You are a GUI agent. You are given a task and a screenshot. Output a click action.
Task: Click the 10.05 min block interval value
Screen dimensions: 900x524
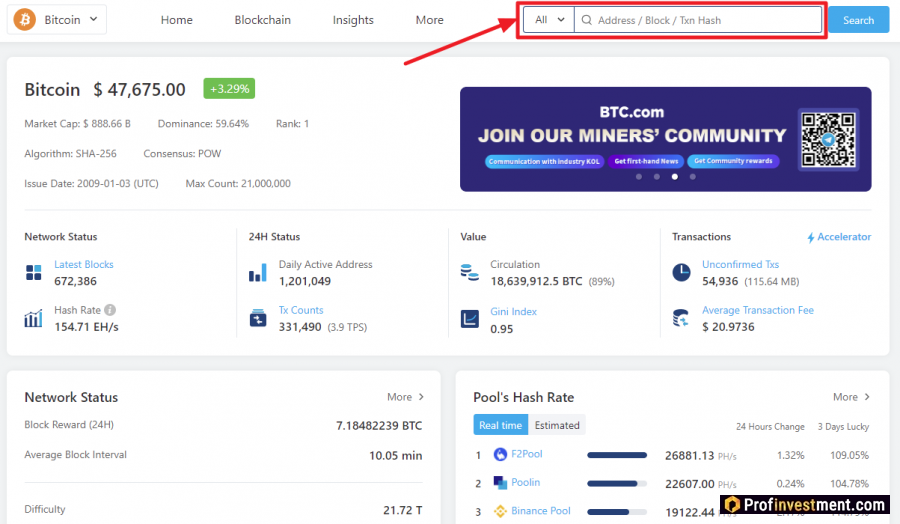(x=395, y=456)
